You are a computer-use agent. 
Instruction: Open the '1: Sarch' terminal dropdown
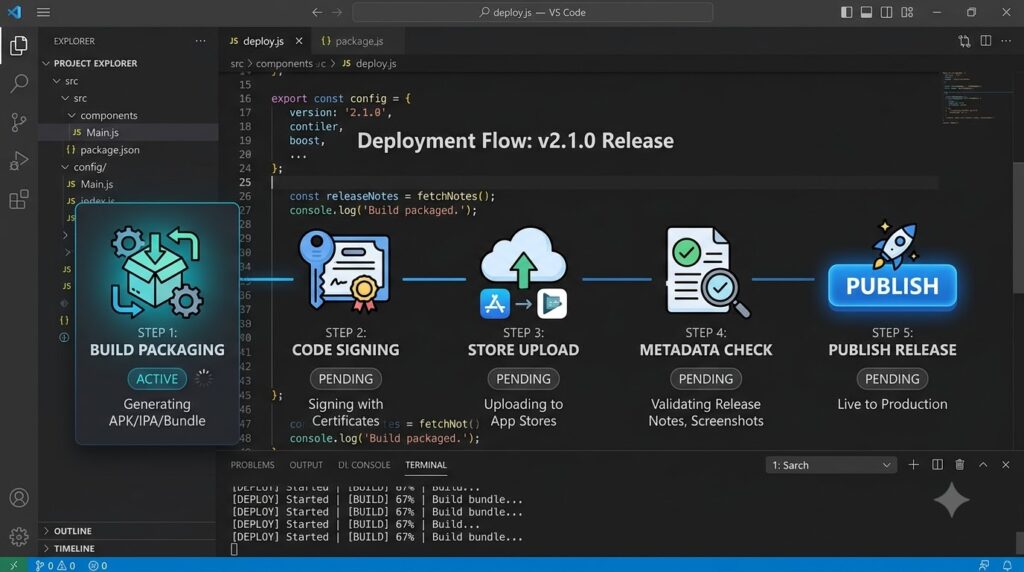point(831,465)
